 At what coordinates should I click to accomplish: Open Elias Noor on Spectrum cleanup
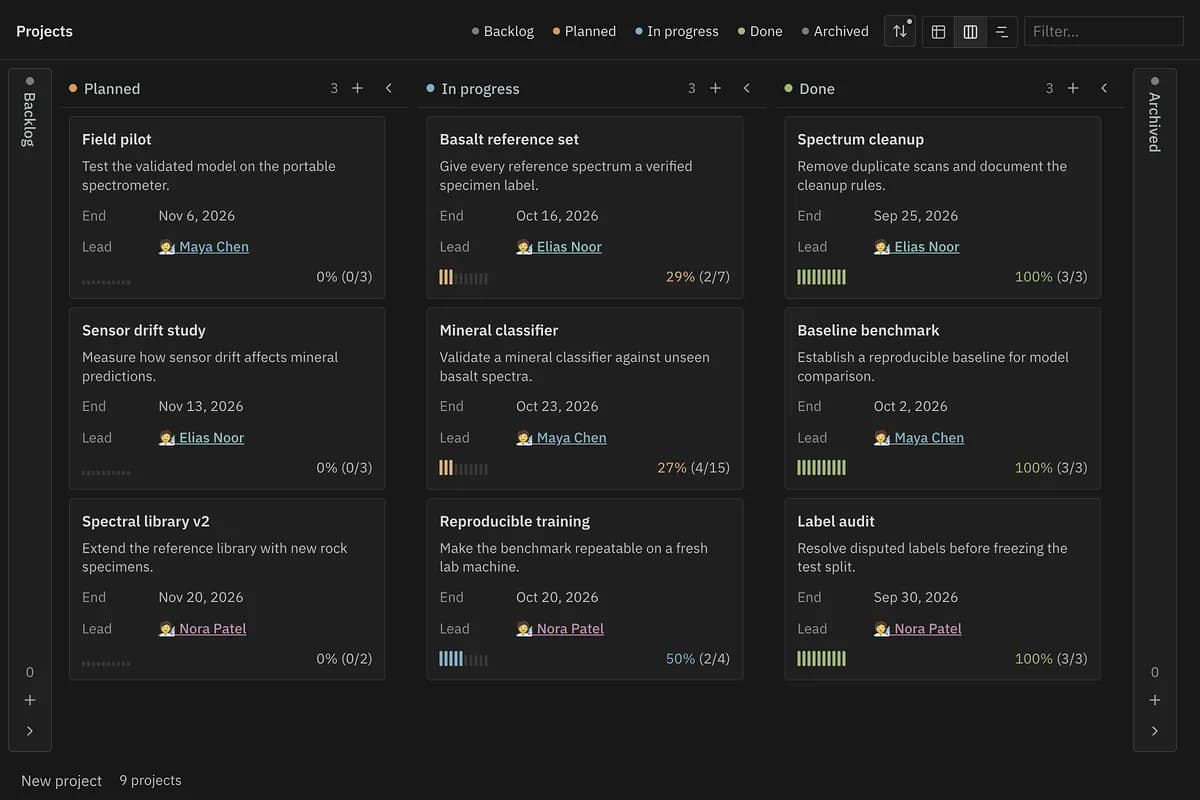[917, 246]
